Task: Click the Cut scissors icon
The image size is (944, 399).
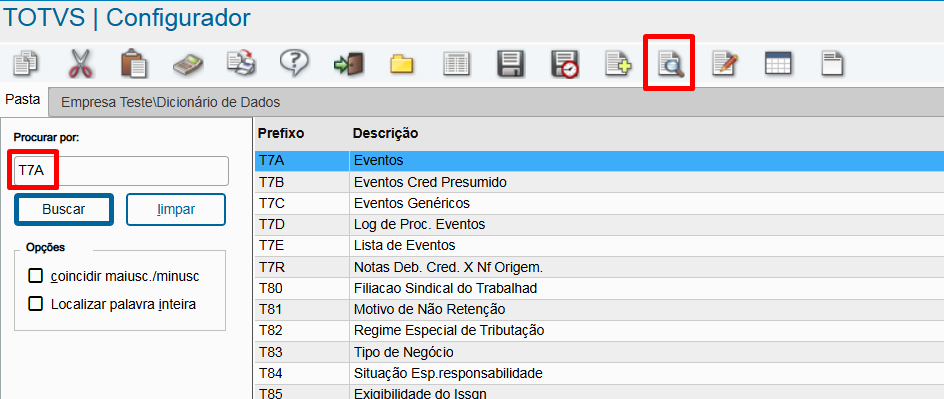Action: coord(80,63)
